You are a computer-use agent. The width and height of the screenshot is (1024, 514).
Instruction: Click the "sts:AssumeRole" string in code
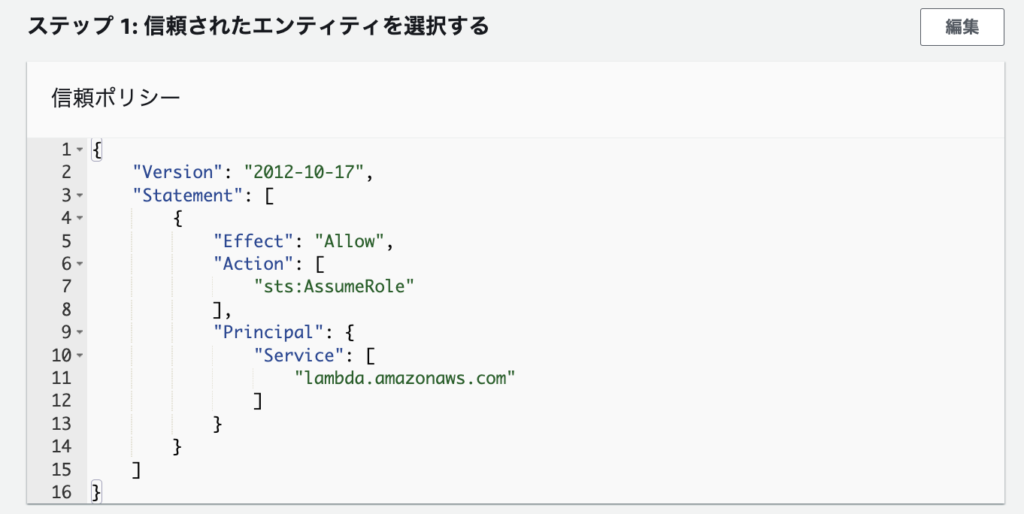coord(333,287)
